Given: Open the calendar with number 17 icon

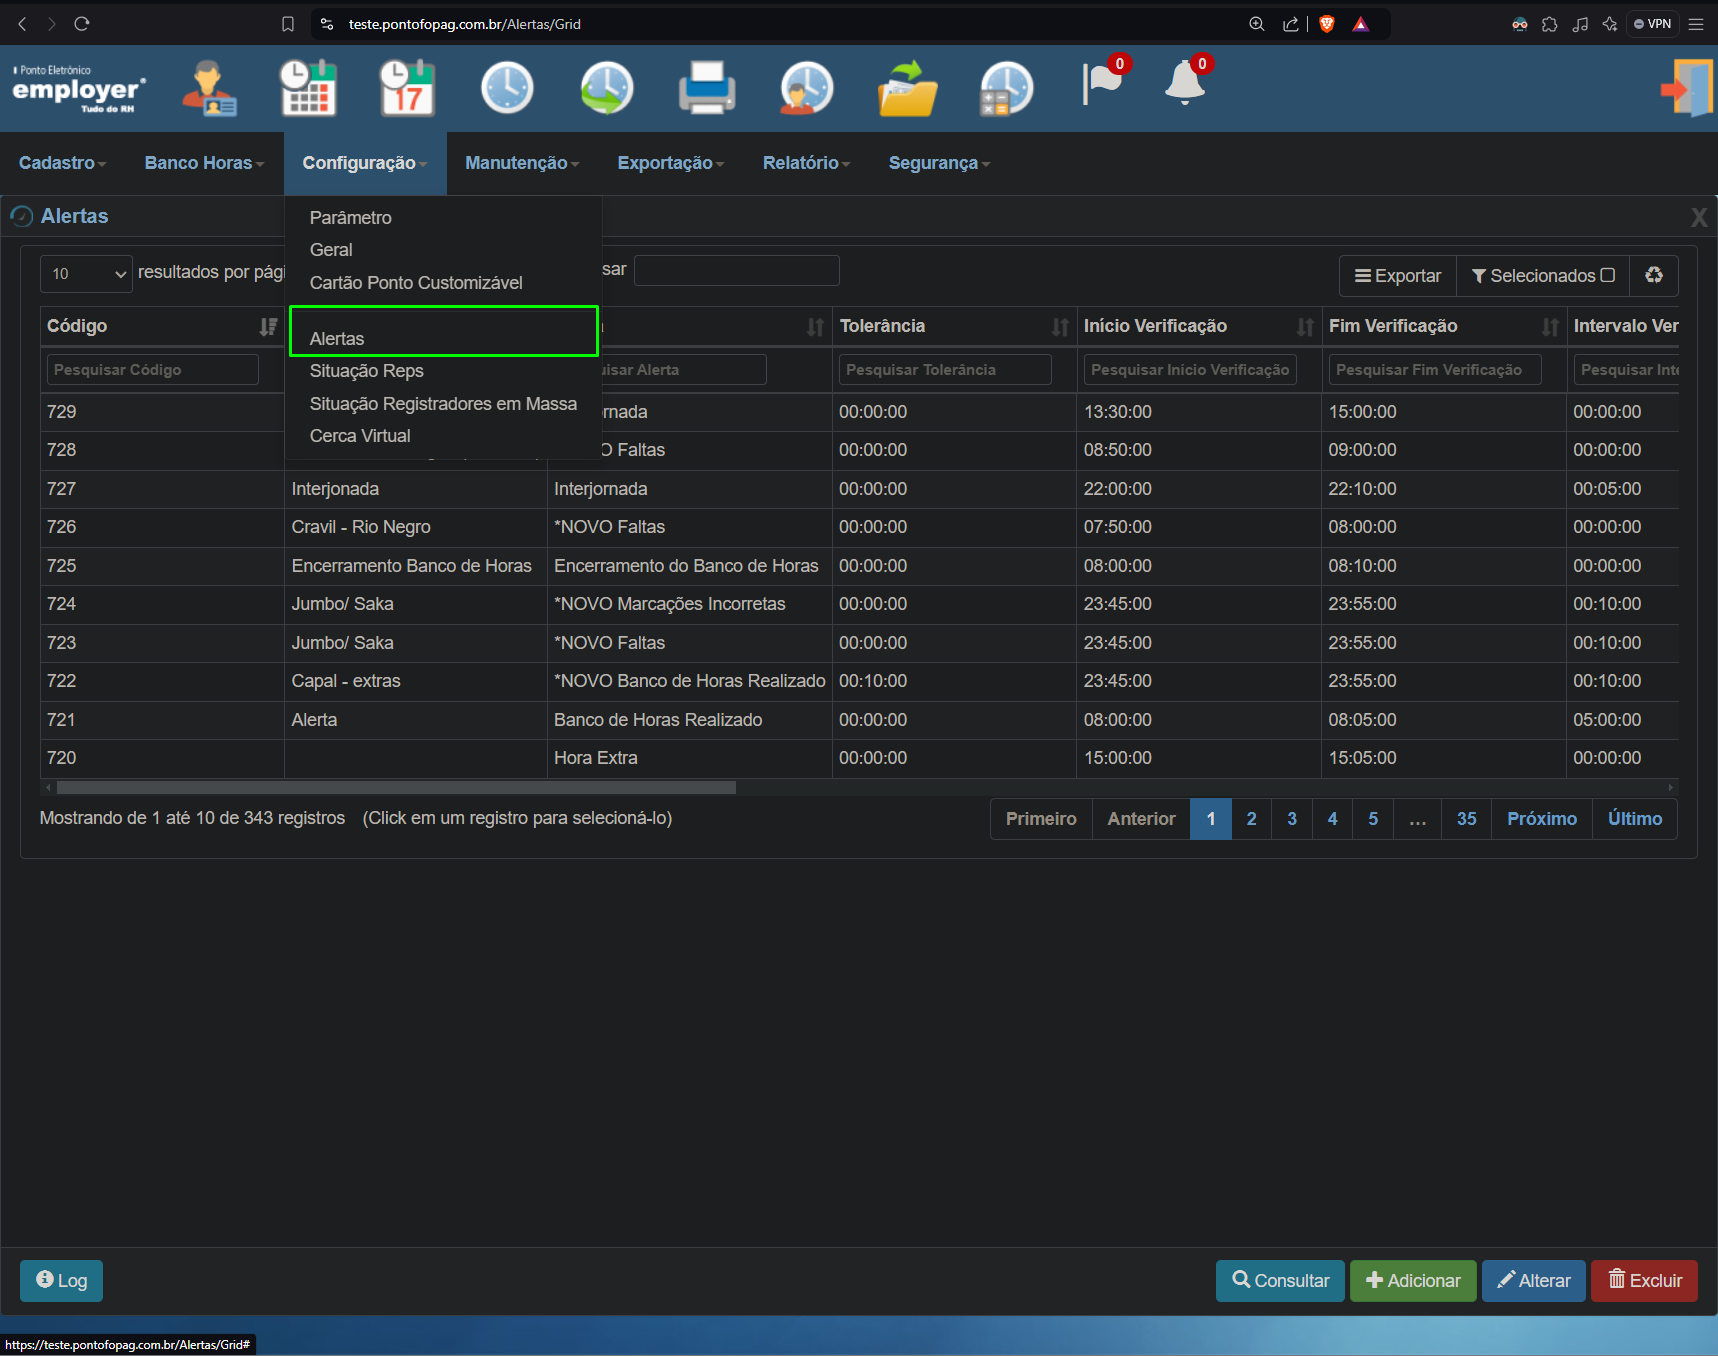Looking at the screenshot, I should (x=407, y=88).
